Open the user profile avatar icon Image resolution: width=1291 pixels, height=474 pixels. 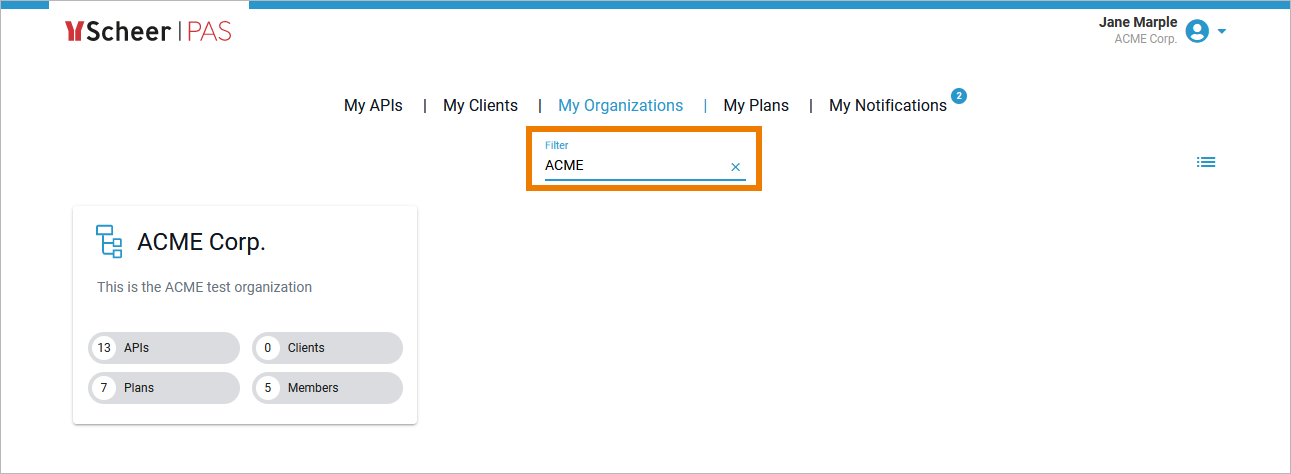click(x=1196, y=32)
